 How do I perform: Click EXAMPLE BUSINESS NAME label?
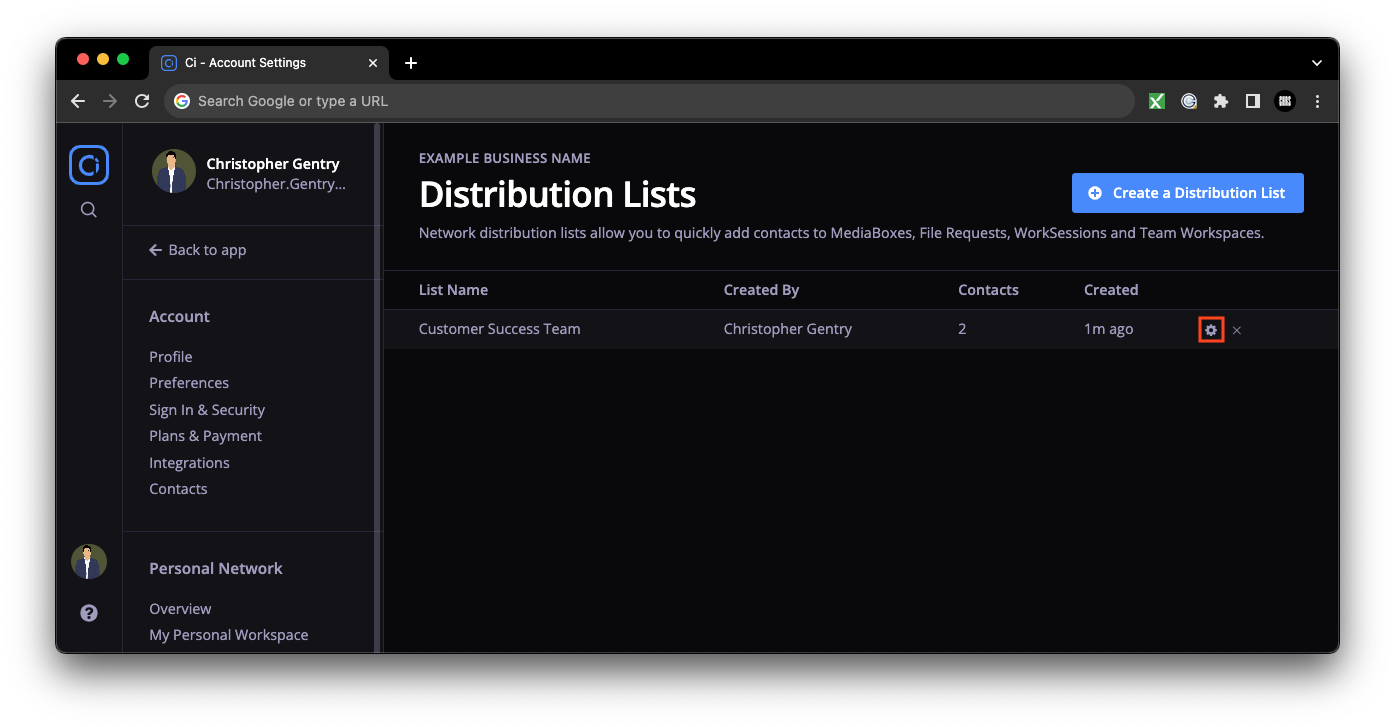pos(505,158)
